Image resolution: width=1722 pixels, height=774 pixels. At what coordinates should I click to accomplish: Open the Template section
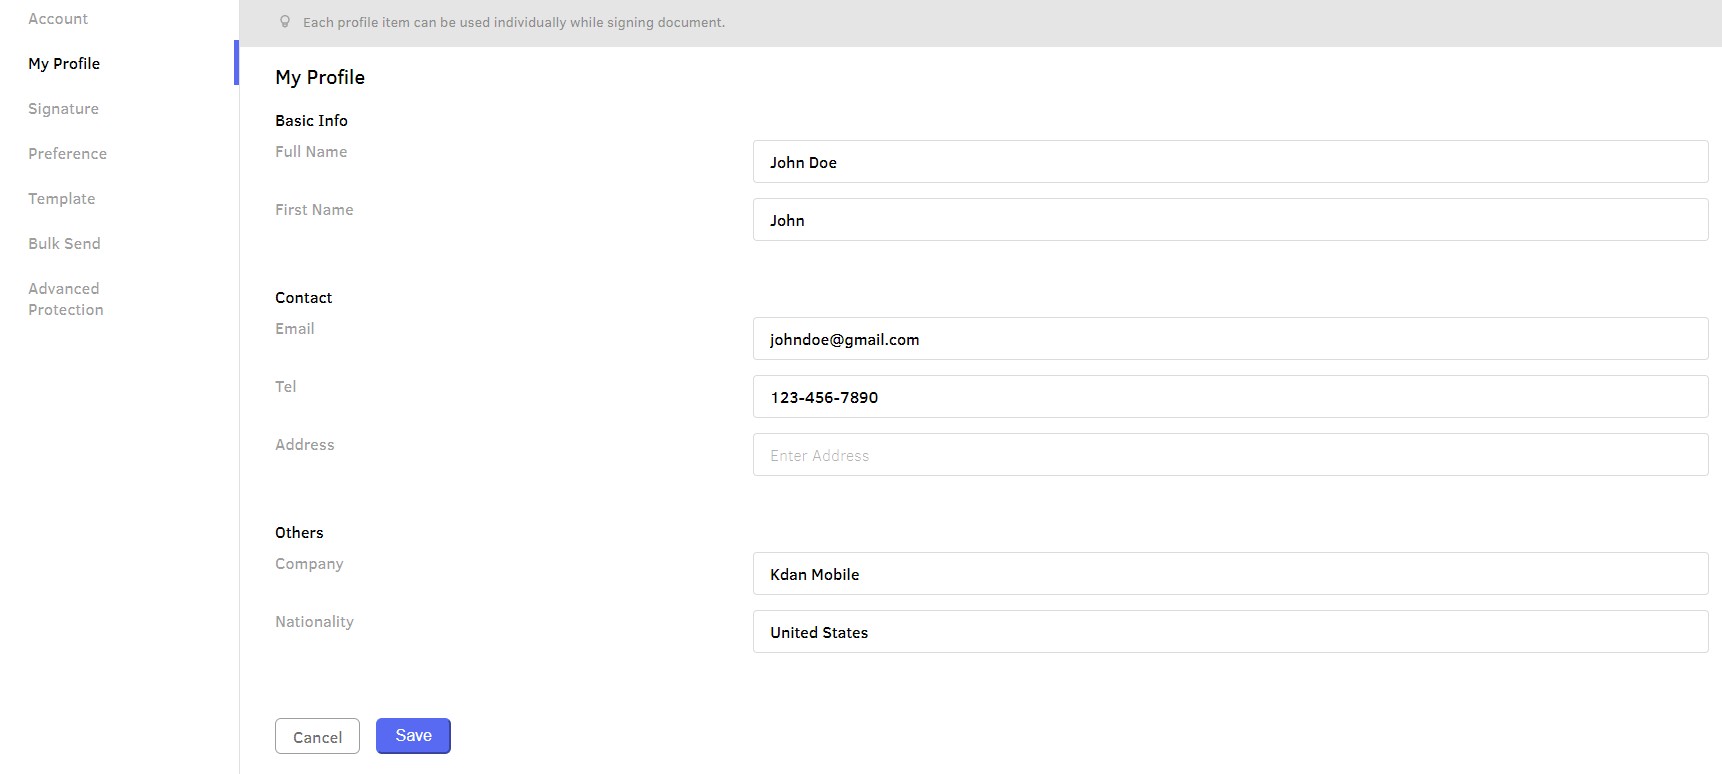(62, 198)
